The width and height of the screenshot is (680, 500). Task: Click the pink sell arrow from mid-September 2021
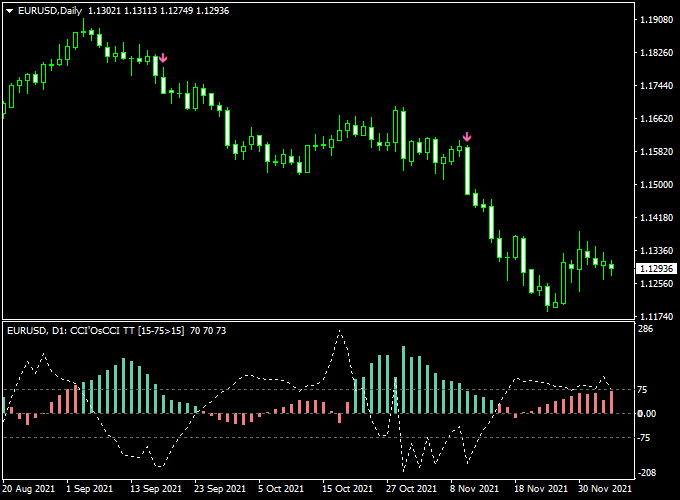click(163, 58)
